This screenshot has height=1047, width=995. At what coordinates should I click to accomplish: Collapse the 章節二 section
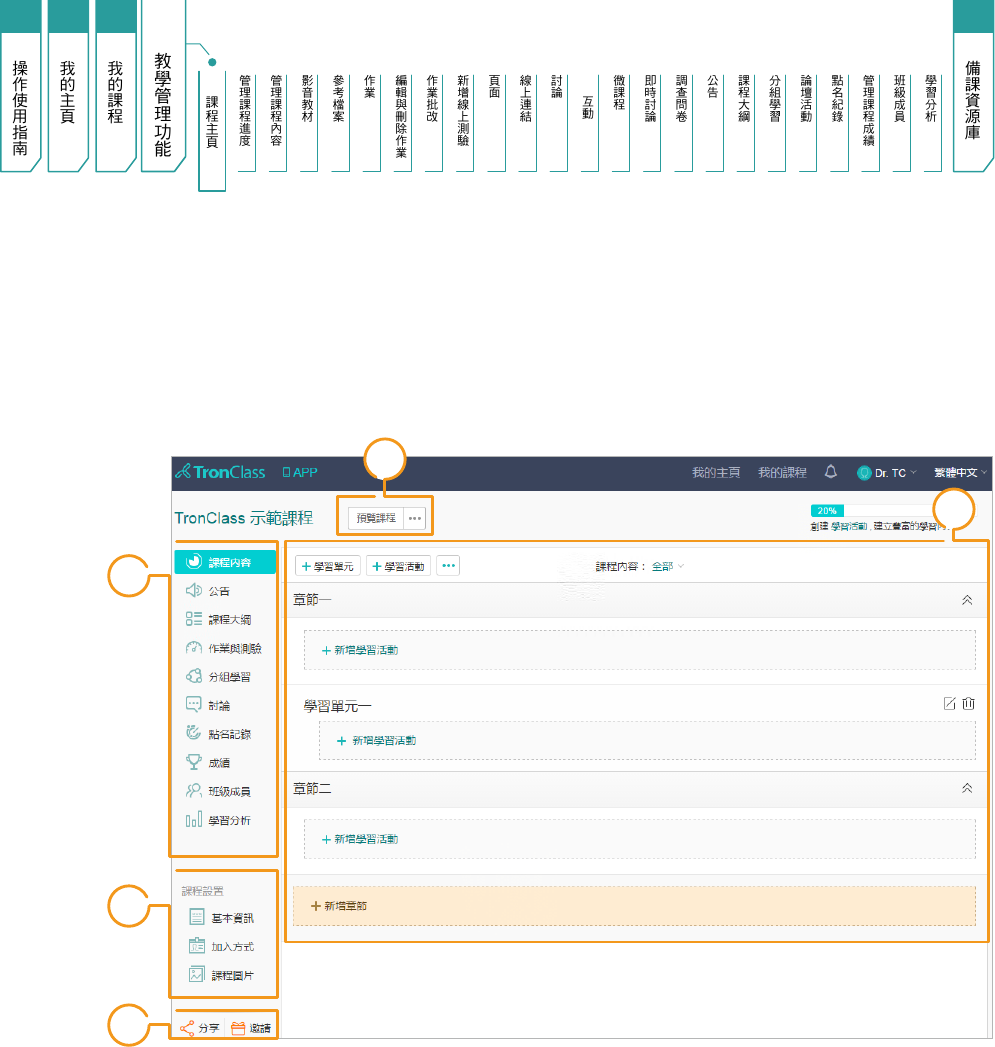[x=967, y=789]
